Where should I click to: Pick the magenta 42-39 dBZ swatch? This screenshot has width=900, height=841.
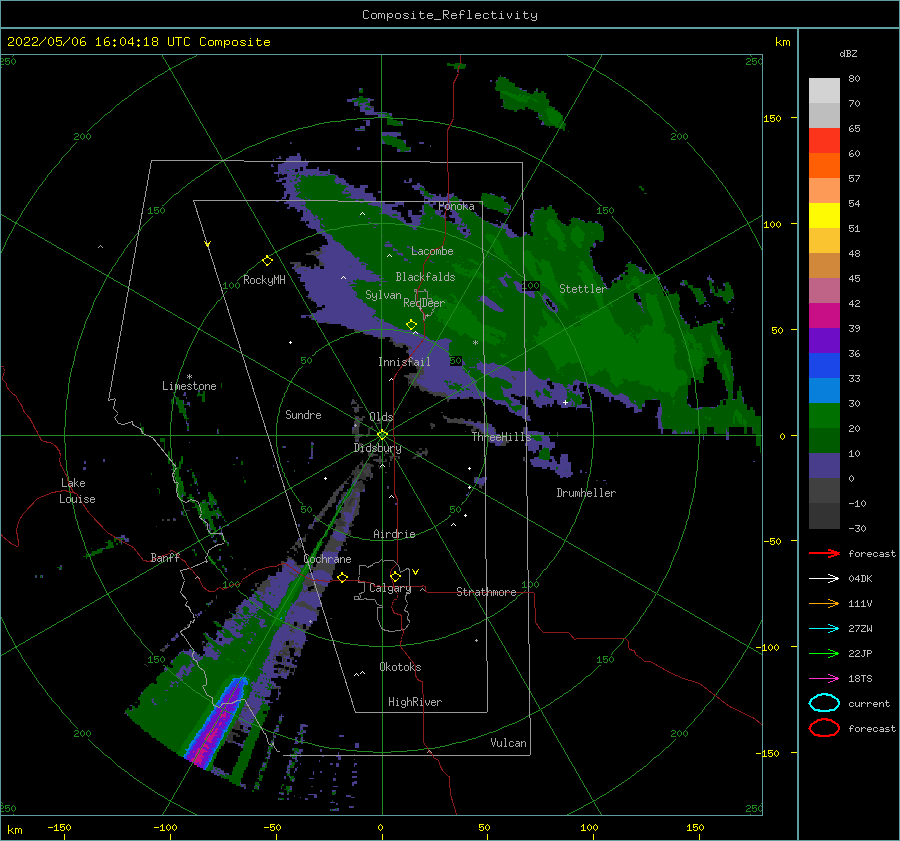click(x=824, y=316)
